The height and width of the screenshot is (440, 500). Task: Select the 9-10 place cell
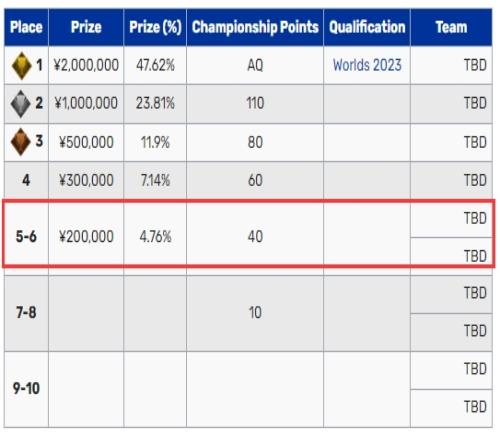click(x=26, y=389)
